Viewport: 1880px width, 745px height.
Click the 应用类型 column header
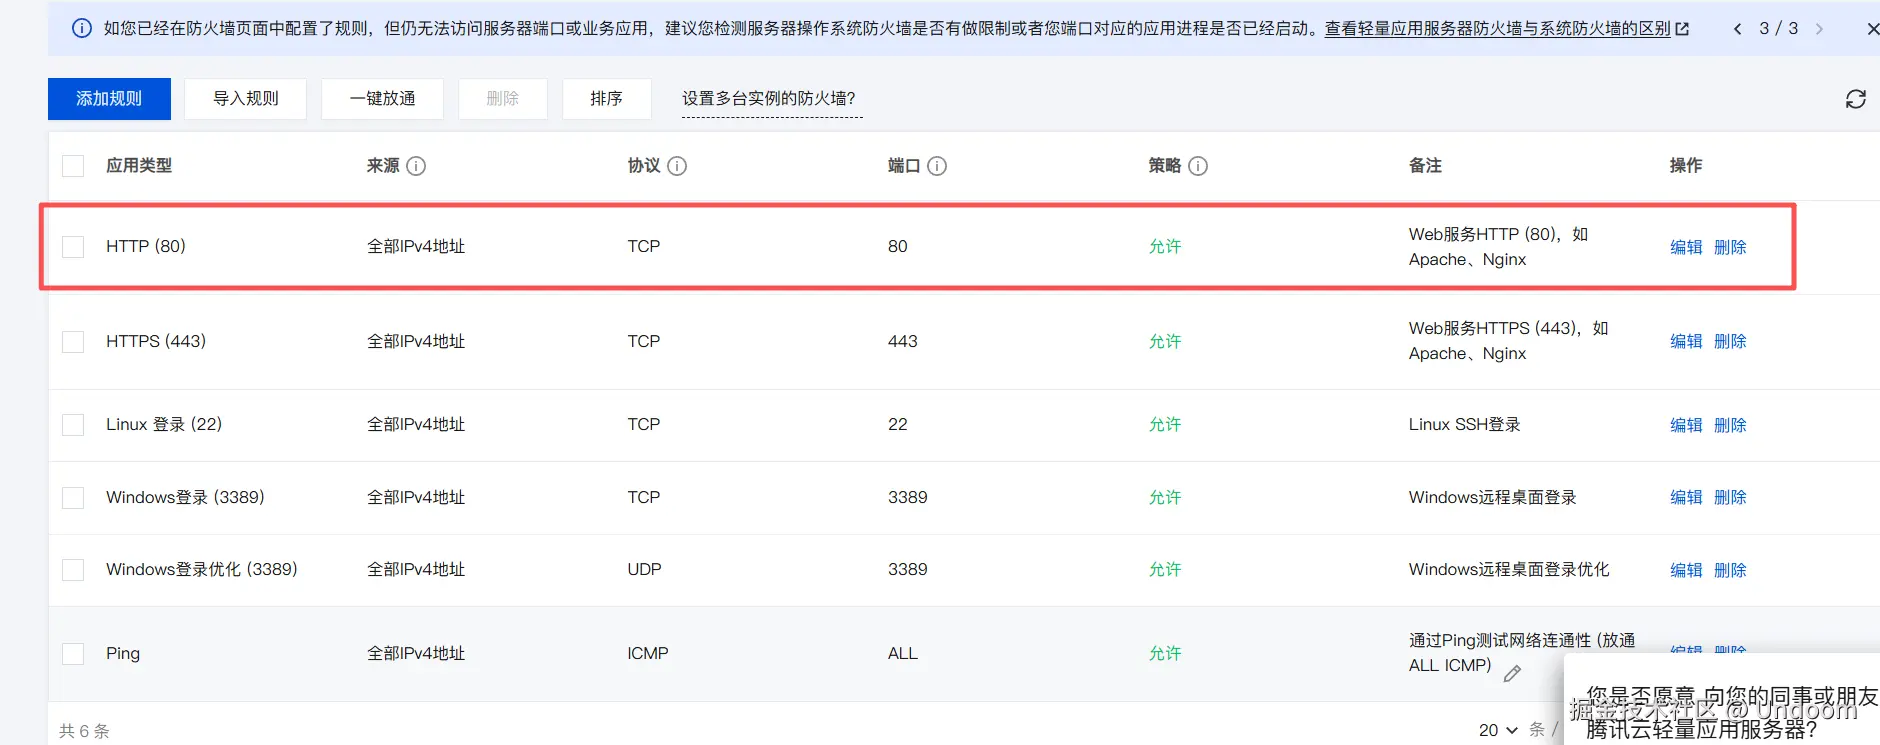tap(139, 166)
